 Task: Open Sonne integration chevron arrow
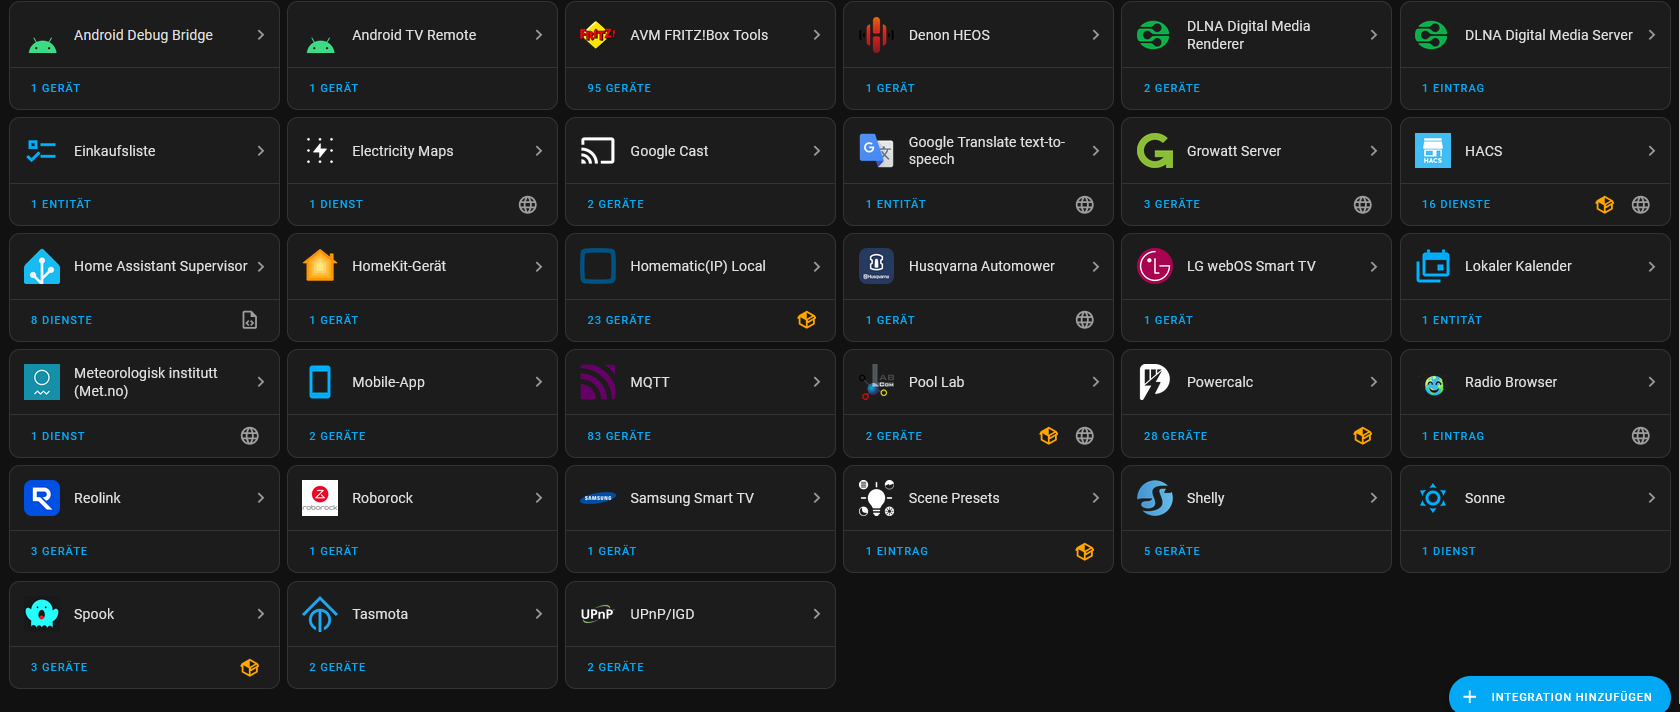pyautogui.click(x=1652, y=498)
